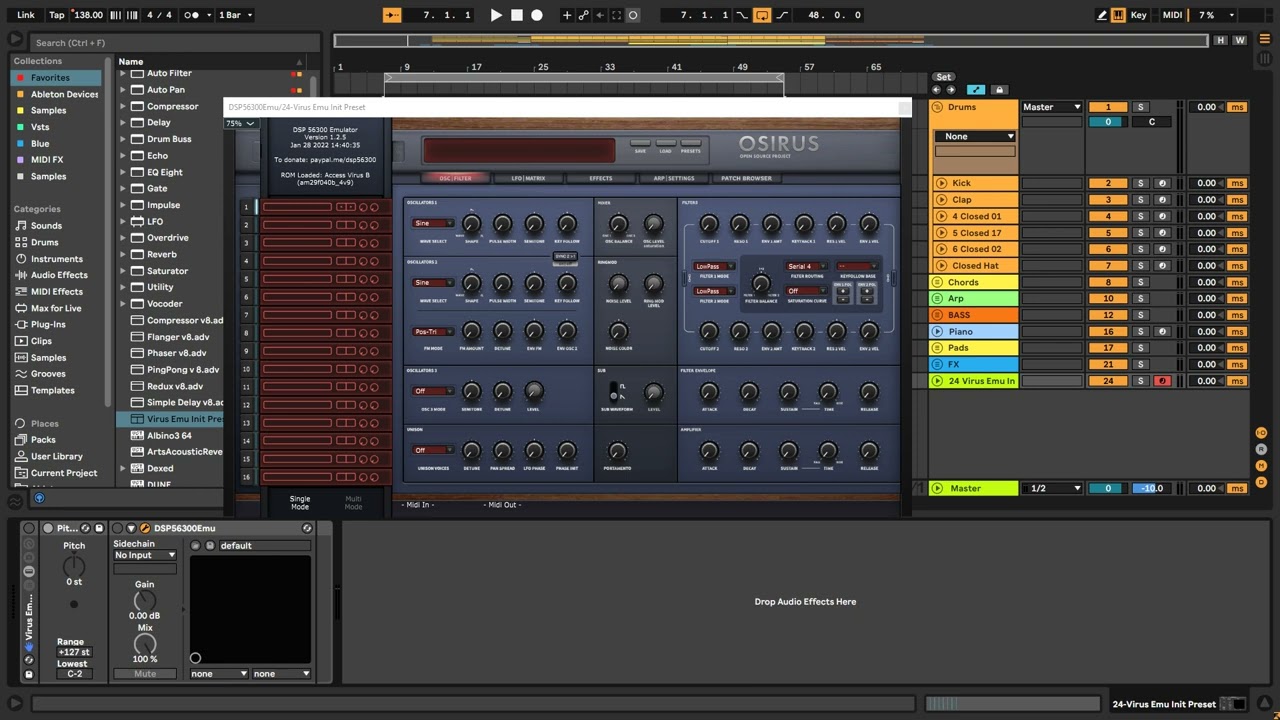Select Audio Effects category in browser
This screenshot has width=1280, height=720.
click(x=59, y=275)
